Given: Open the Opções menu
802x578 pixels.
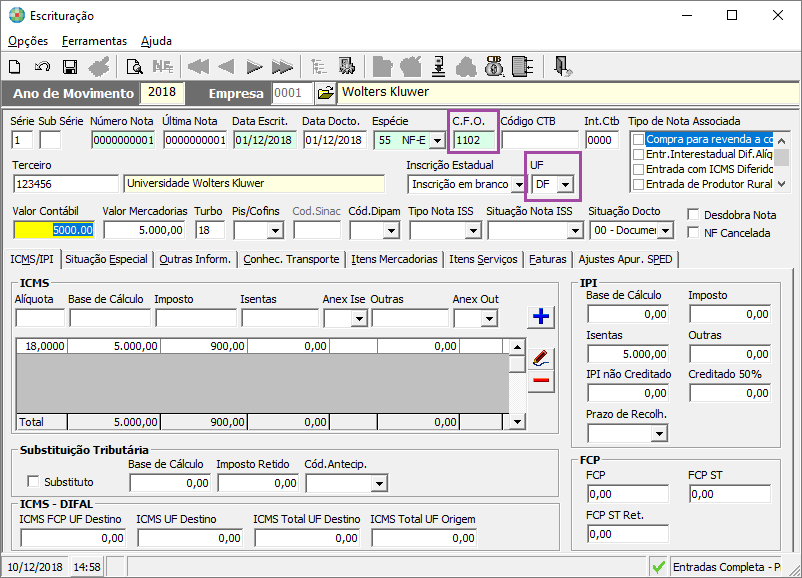Looking at the screenshot, I should pyautogui.click(x=28, y=41).
